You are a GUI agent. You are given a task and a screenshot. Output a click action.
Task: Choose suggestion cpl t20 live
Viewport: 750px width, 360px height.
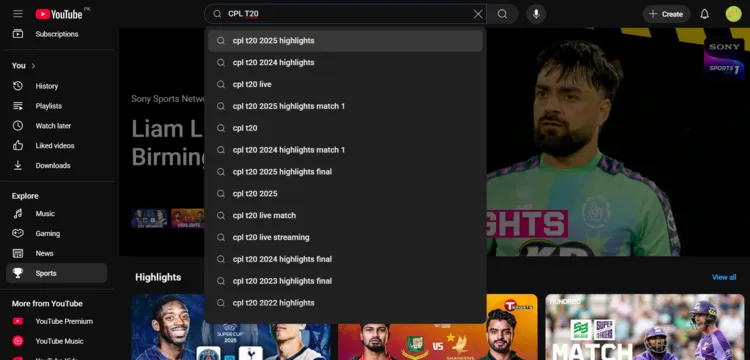click(345, 85)
